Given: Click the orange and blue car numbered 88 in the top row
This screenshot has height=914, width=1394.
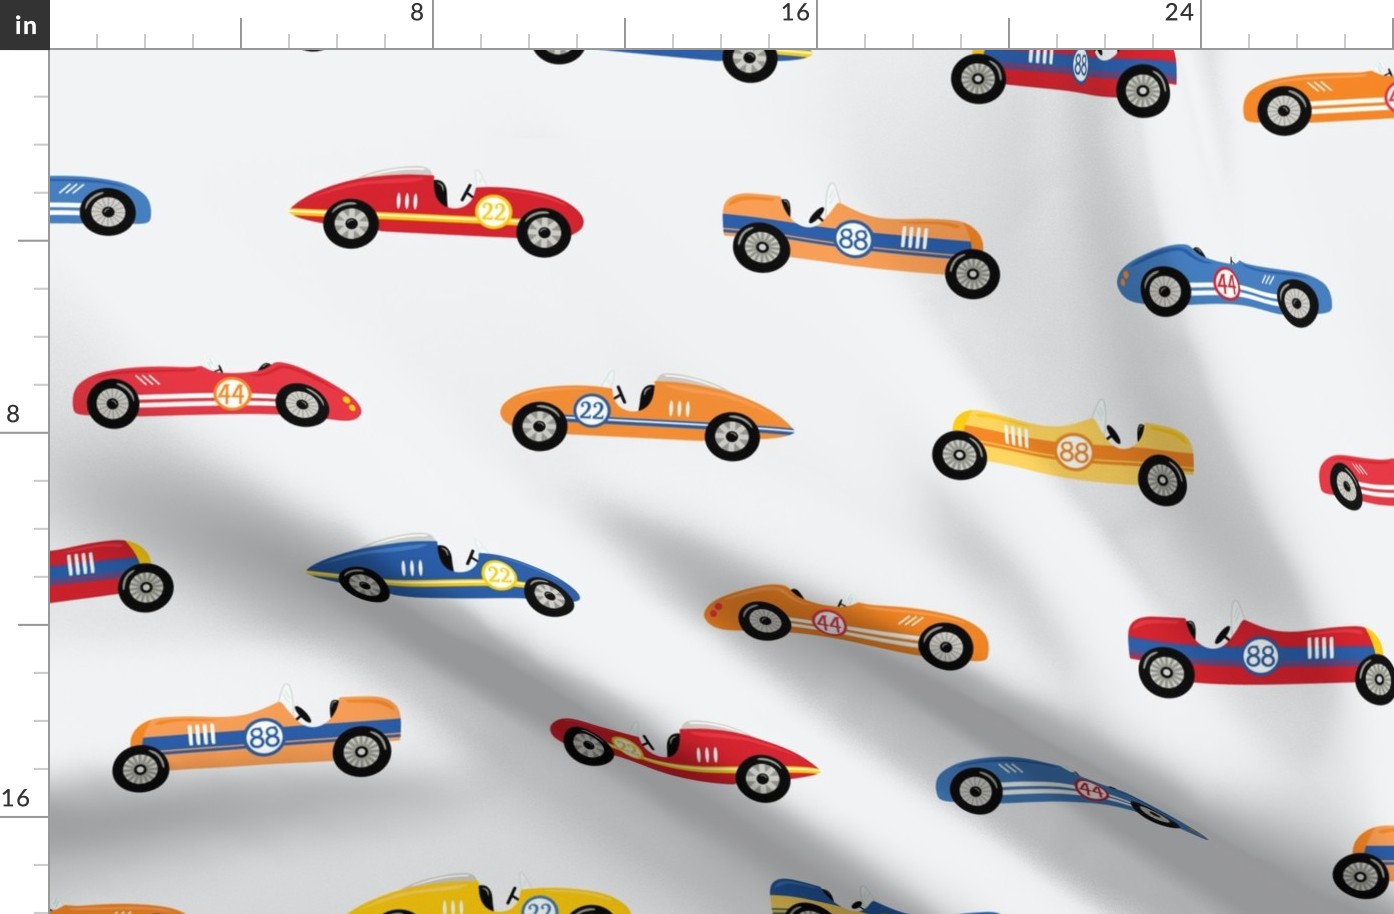Looking at the screenshot, I should 861,241.
